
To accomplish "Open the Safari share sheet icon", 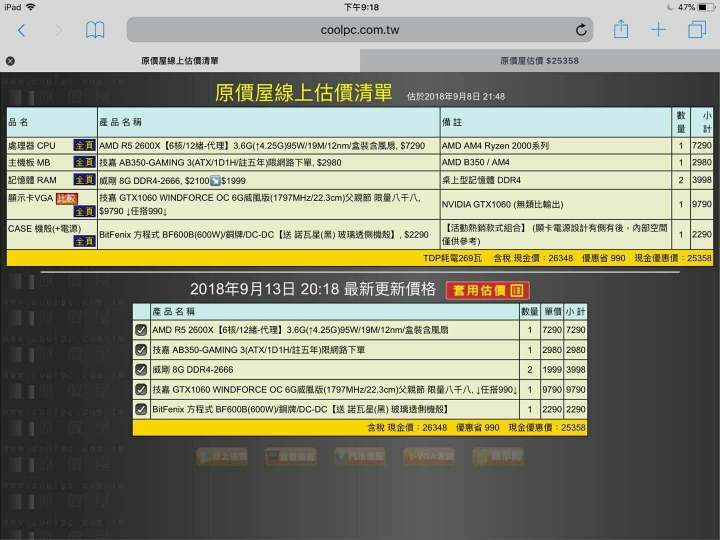I will (621, 29).
